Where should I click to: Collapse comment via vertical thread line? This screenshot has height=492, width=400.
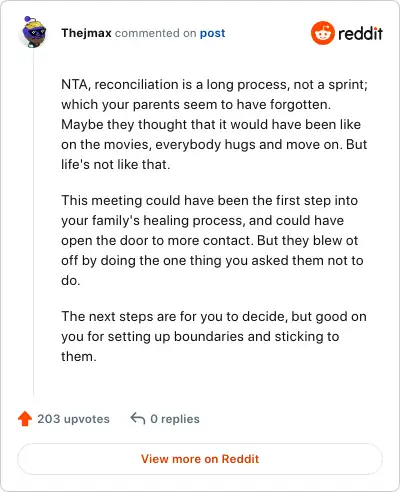(34, 222)
